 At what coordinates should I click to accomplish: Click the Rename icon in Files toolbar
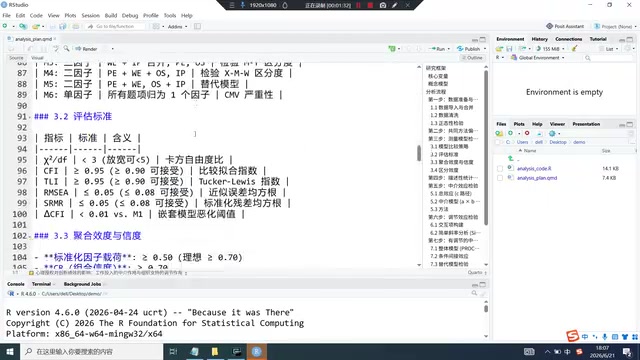(539, 133)
